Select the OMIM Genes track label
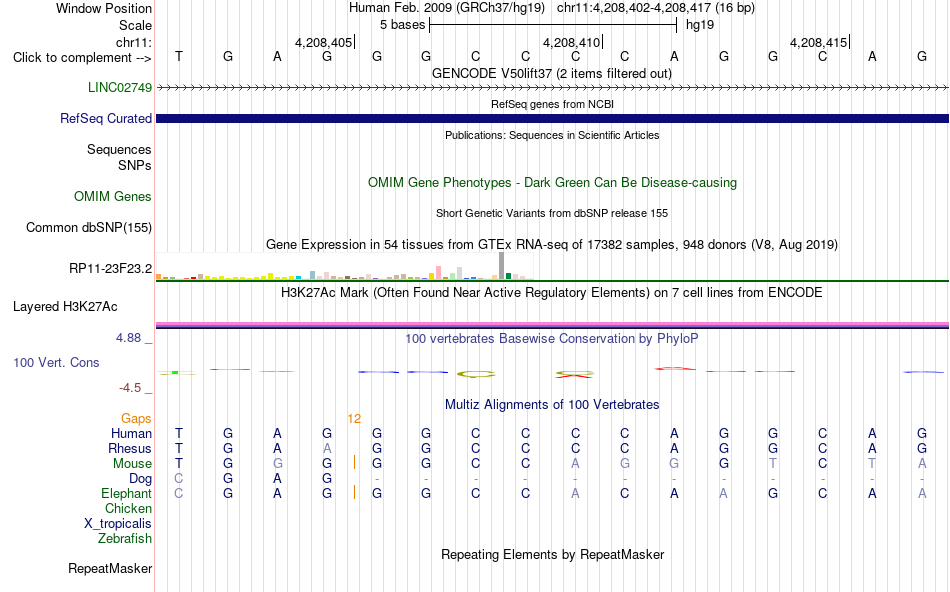 (x=113, y=197)
